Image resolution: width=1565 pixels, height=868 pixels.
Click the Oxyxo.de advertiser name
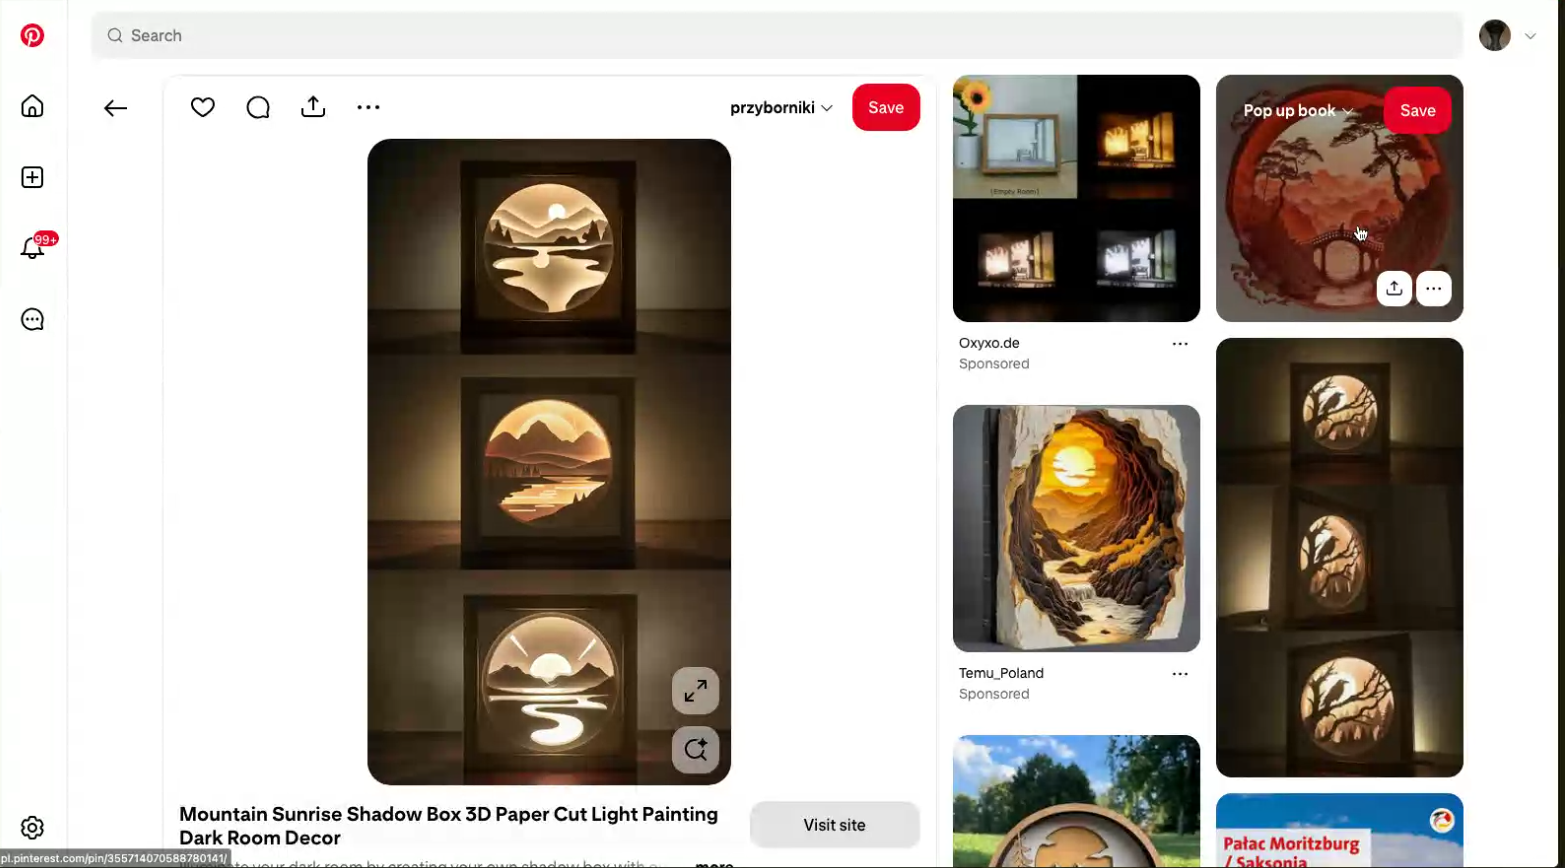[x=989, y=343]
